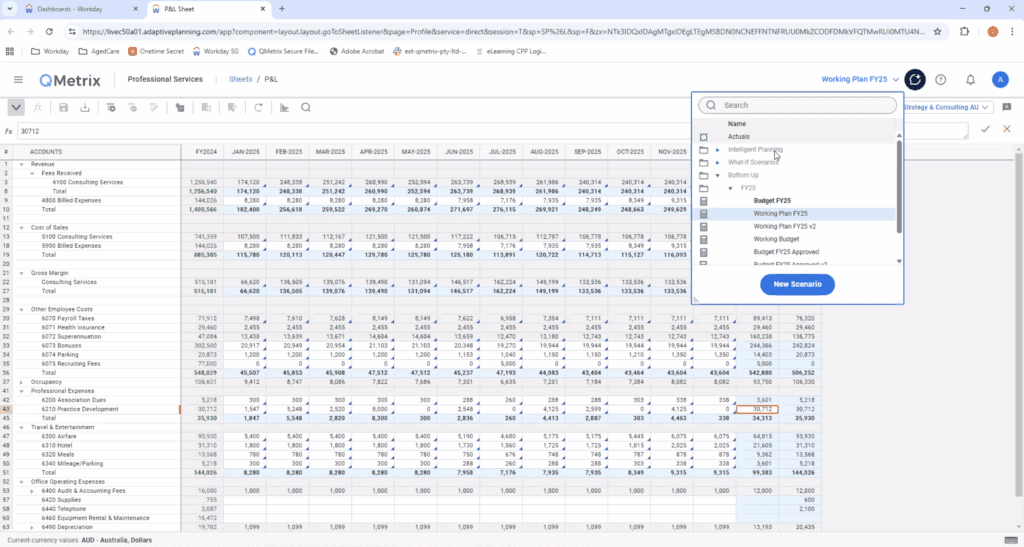Open the browser tab search chevron
The height and width of the screenshot is (547, 1024).
(x=10, y=9)
